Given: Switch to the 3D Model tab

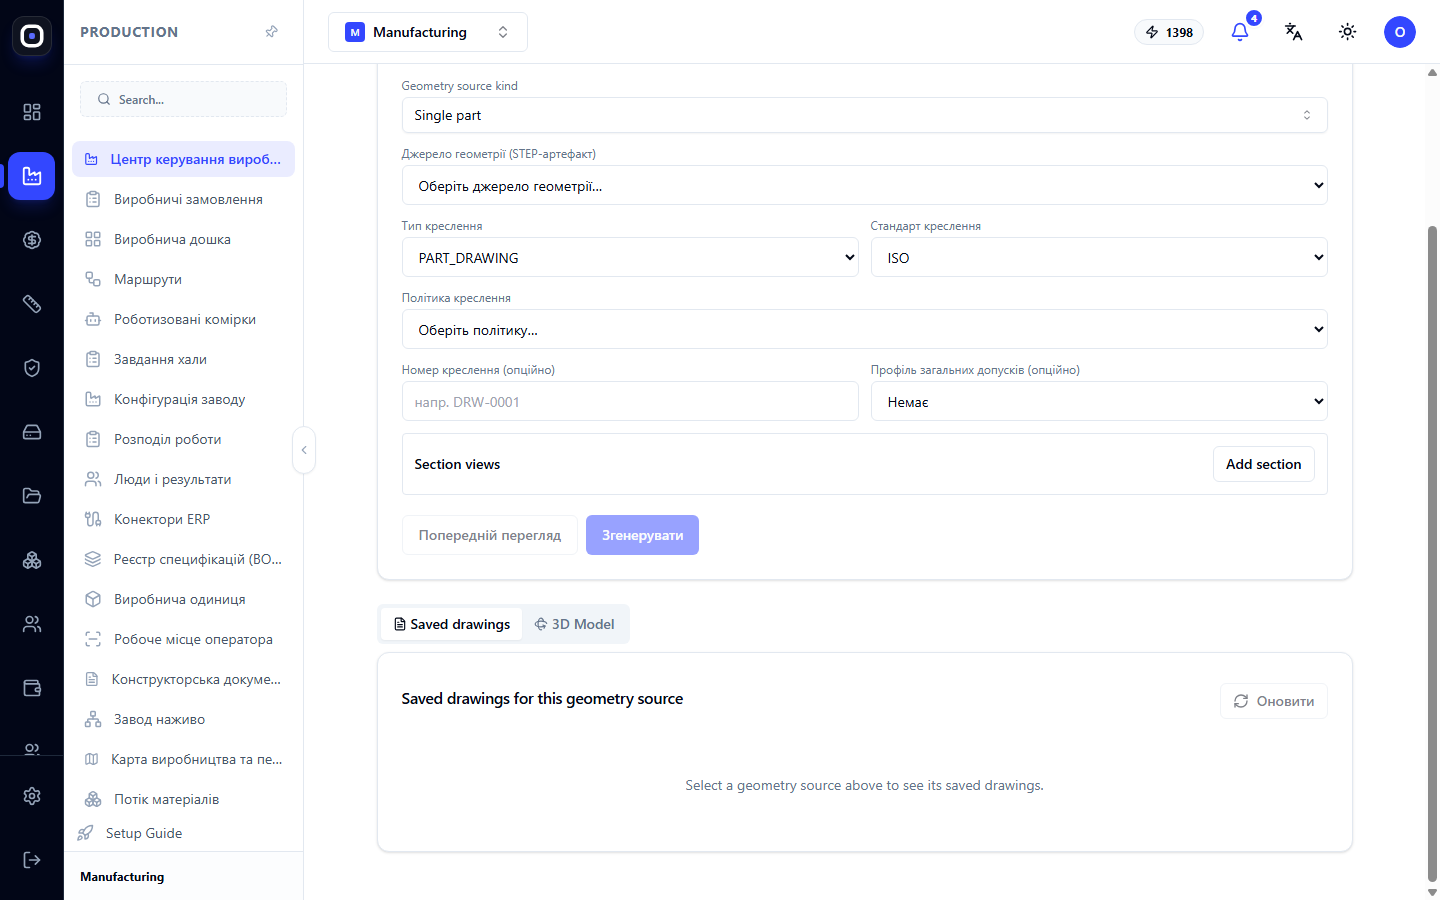Looking at the screenshot, I should click(x=575, y=624).
